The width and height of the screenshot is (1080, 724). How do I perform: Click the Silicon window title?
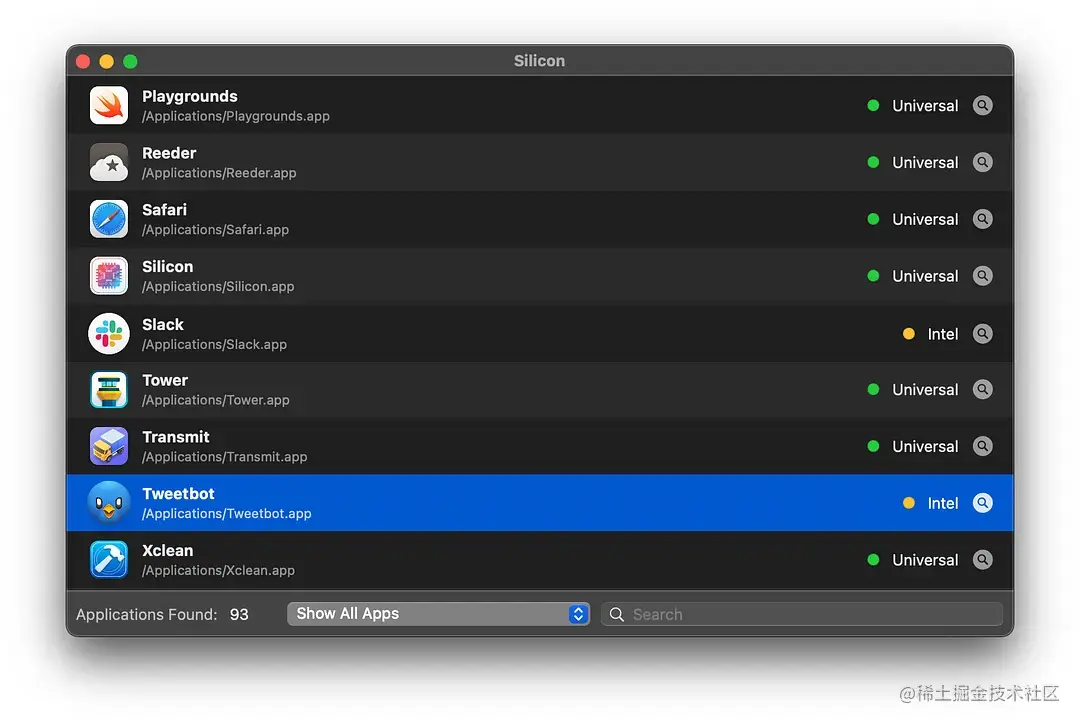(539, 61)
